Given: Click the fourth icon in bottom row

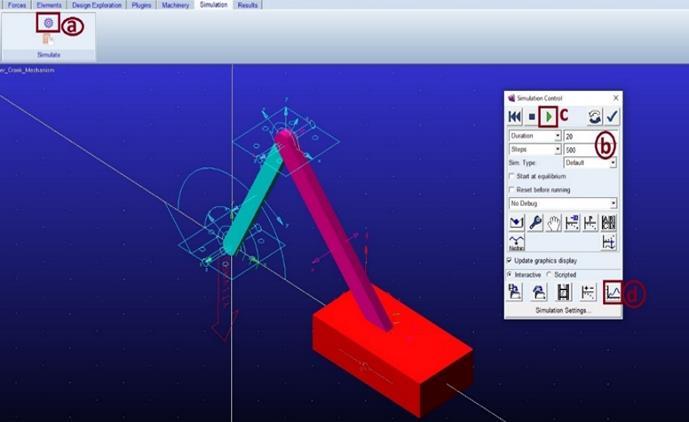Looking at the screenshot, I should click(588, 292).
